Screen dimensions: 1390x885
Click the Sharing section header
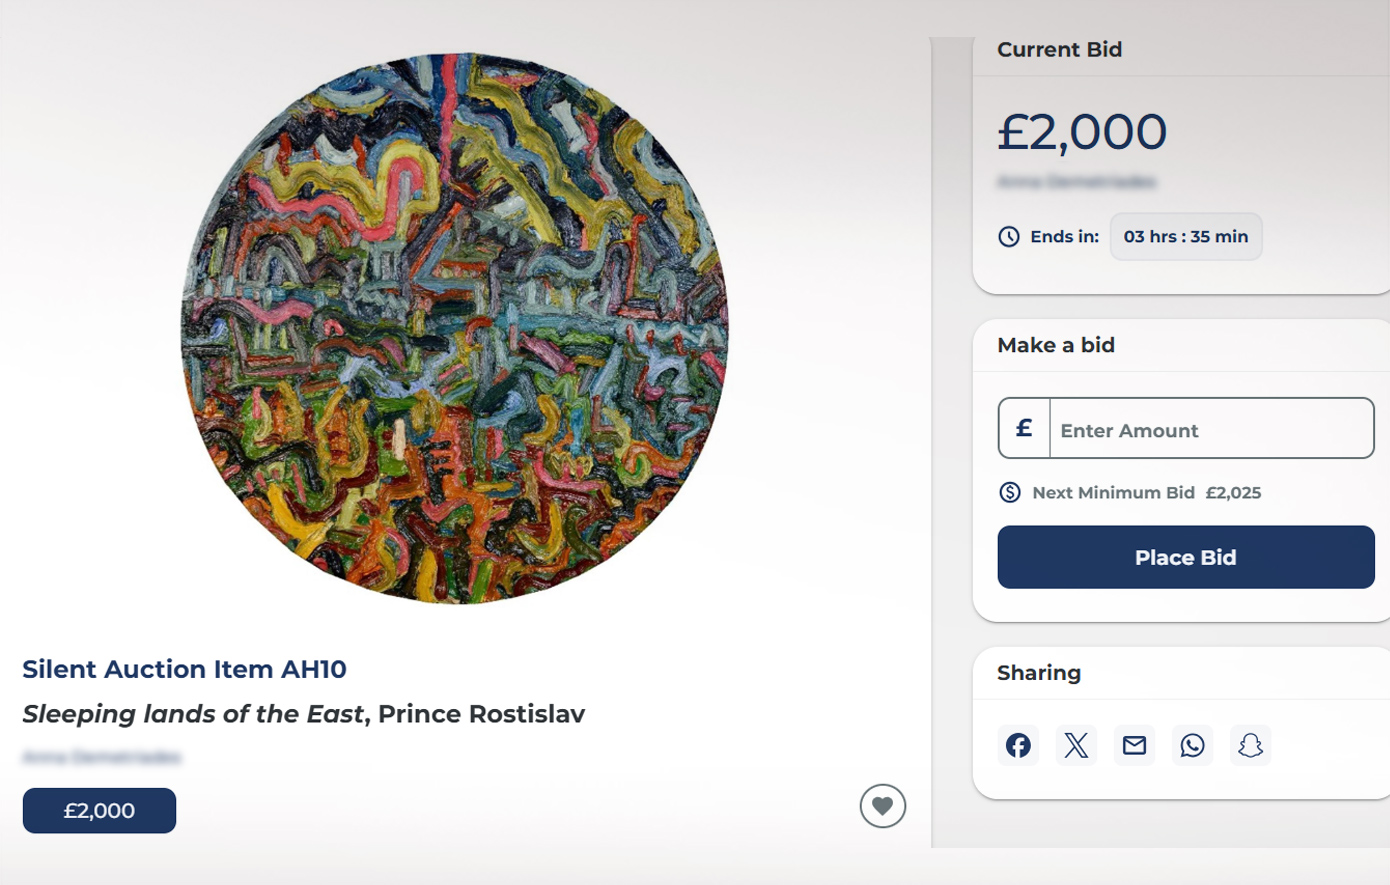(x=1038, y=673)
